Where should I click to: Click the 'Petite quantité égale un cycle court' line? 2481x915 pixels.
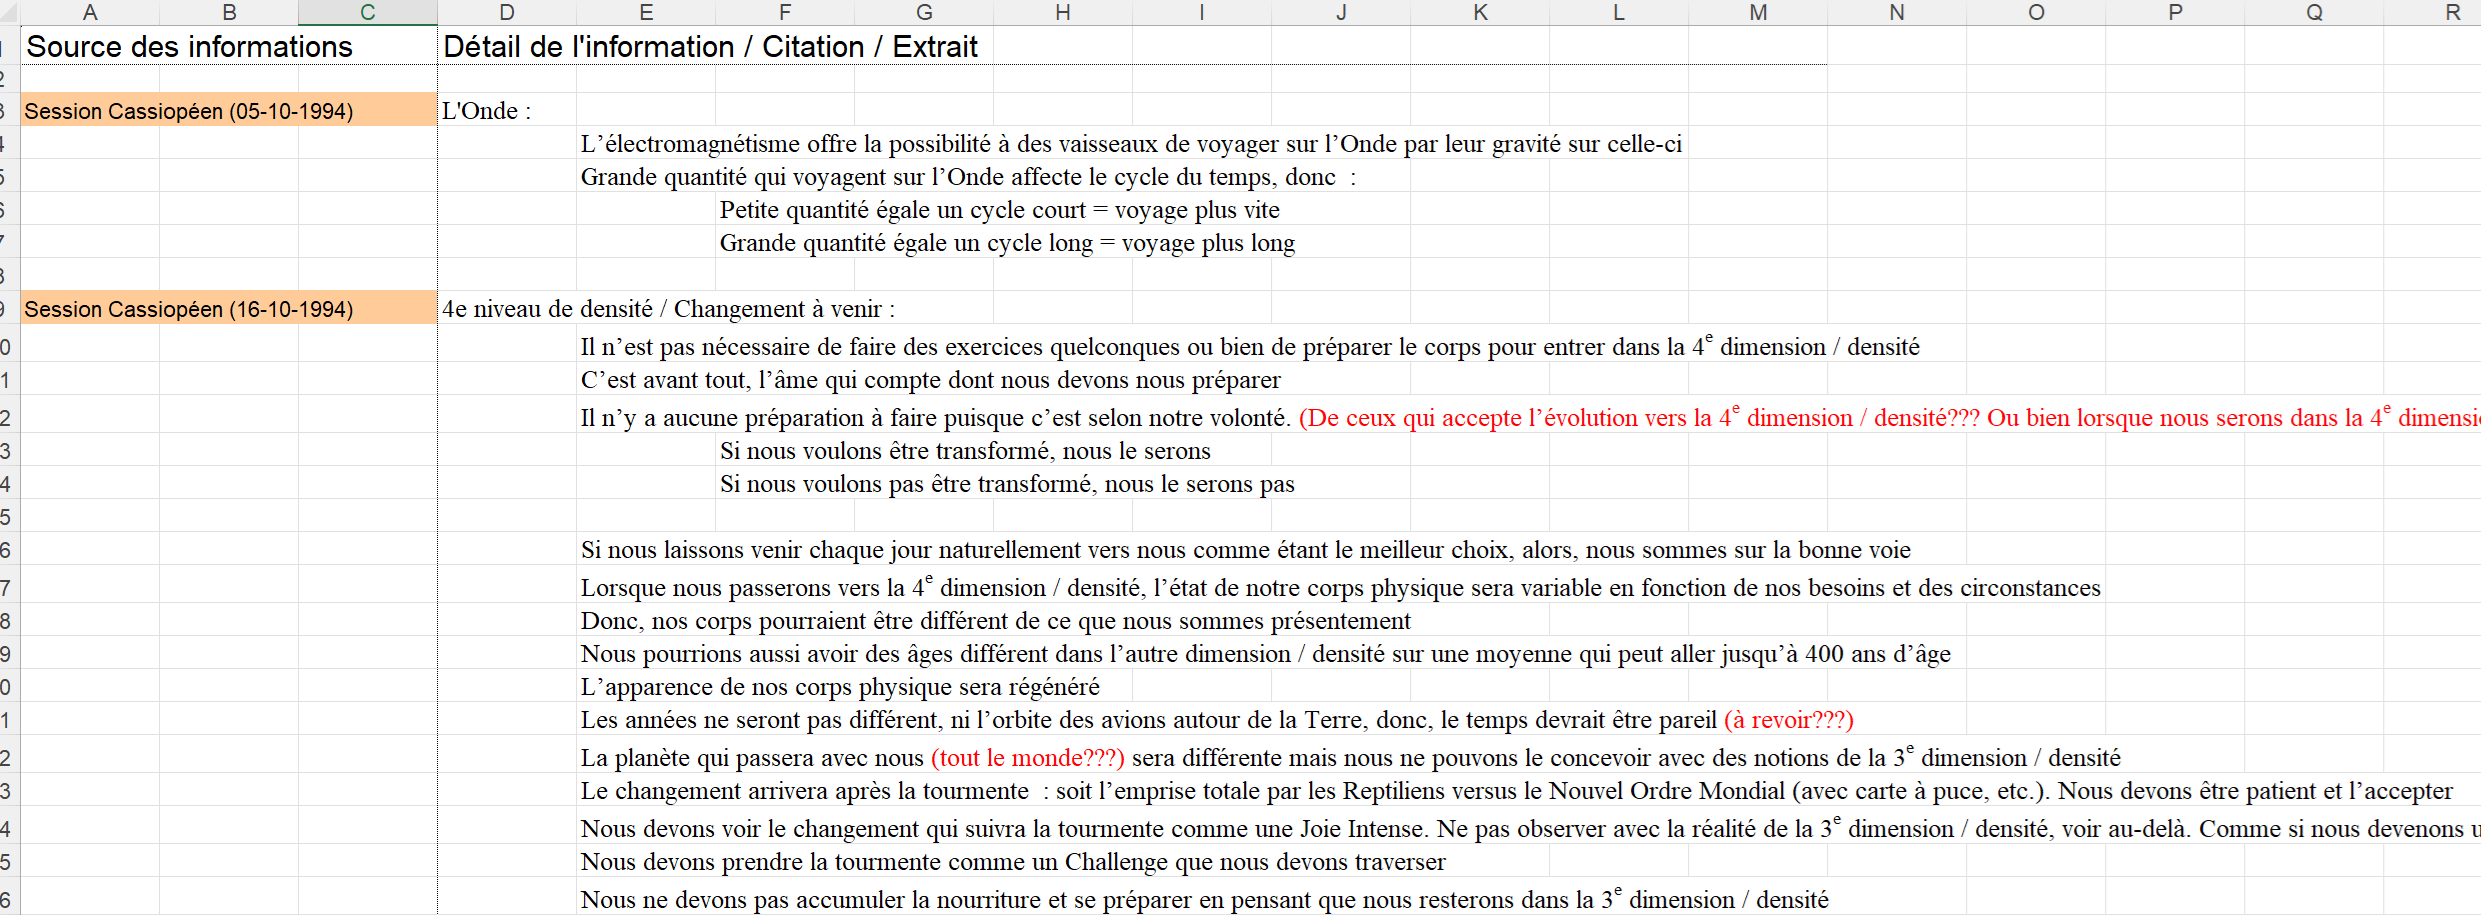pos(999,210)
